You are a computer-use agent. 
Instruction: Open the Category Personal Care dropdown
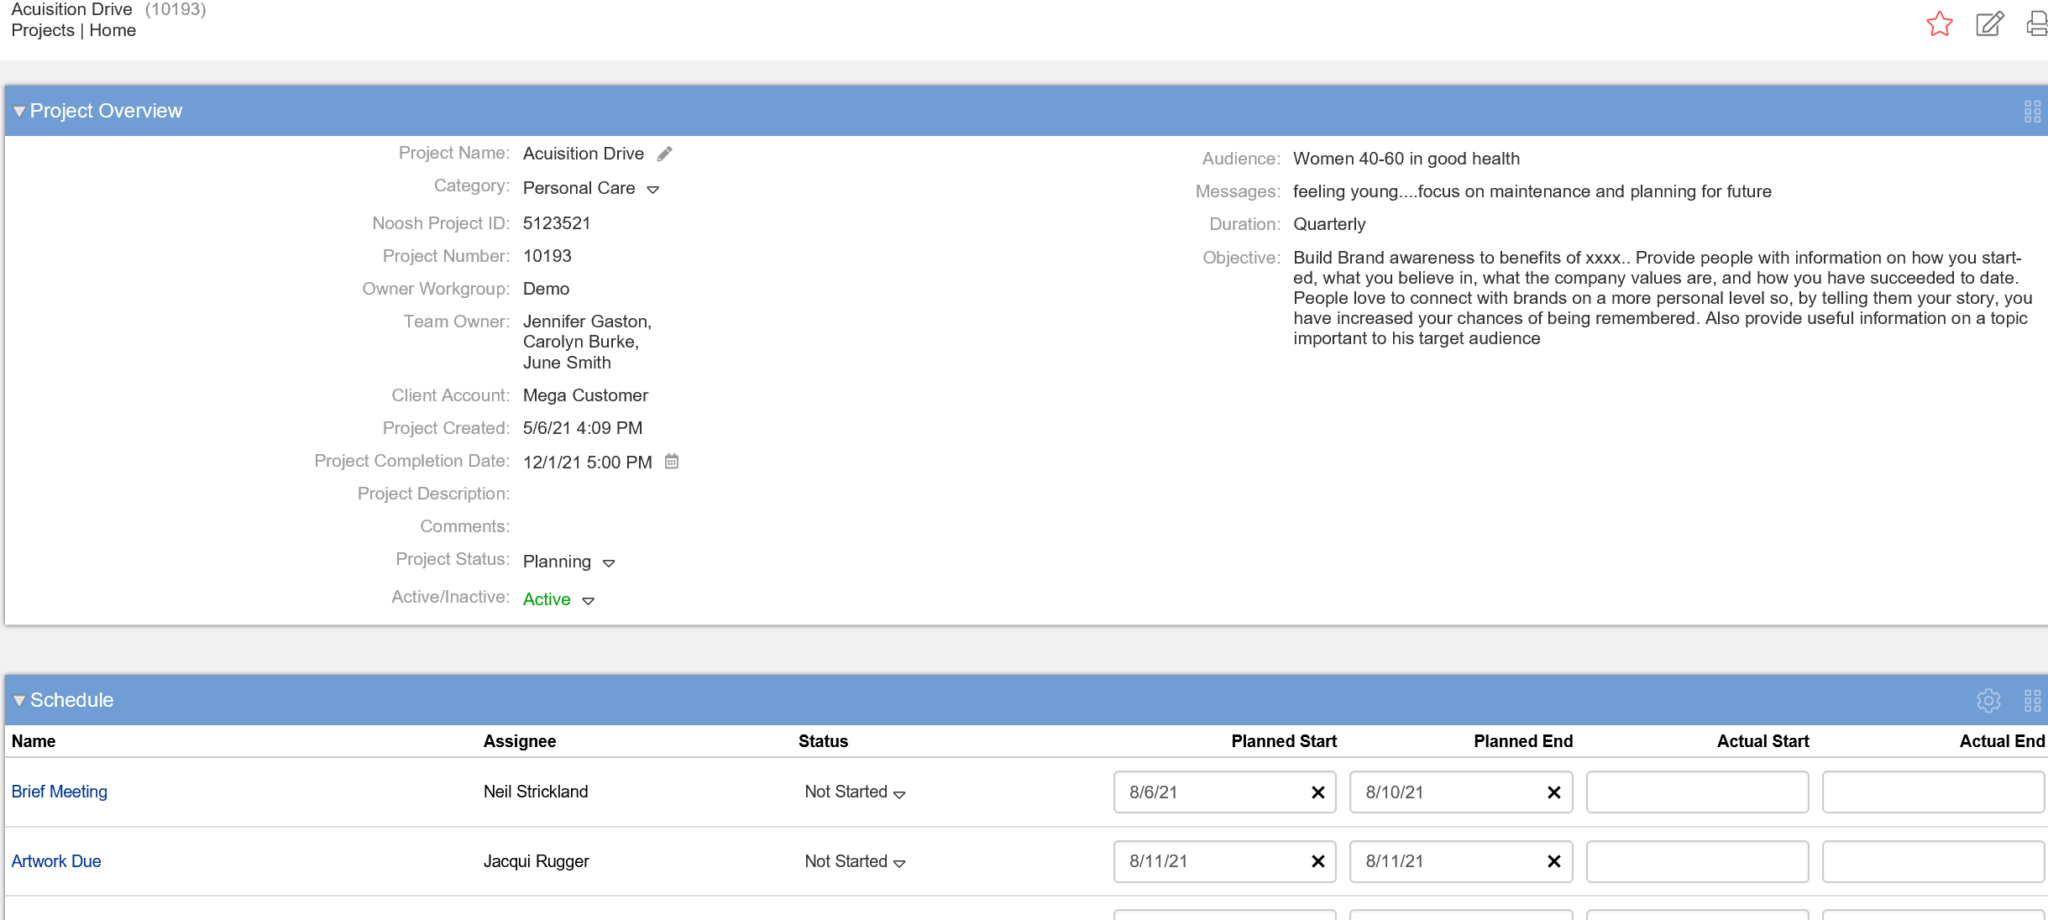(653, 189)
